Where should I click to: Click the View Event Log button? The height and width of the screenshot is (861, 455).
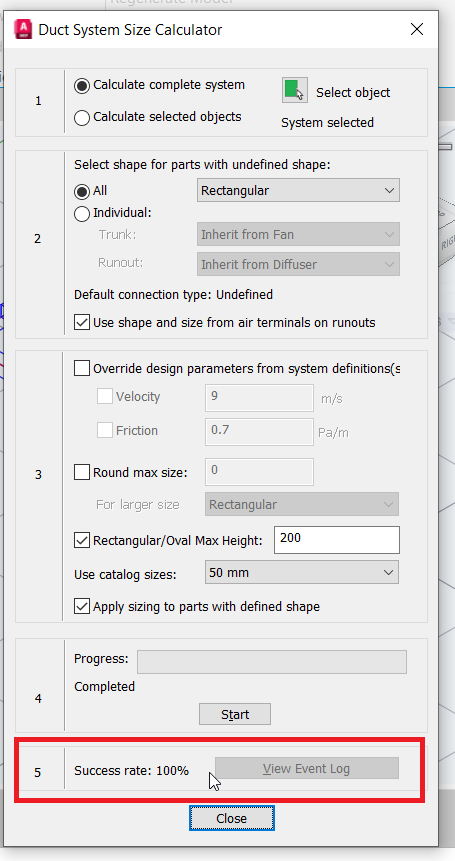[x=307, y=768]
